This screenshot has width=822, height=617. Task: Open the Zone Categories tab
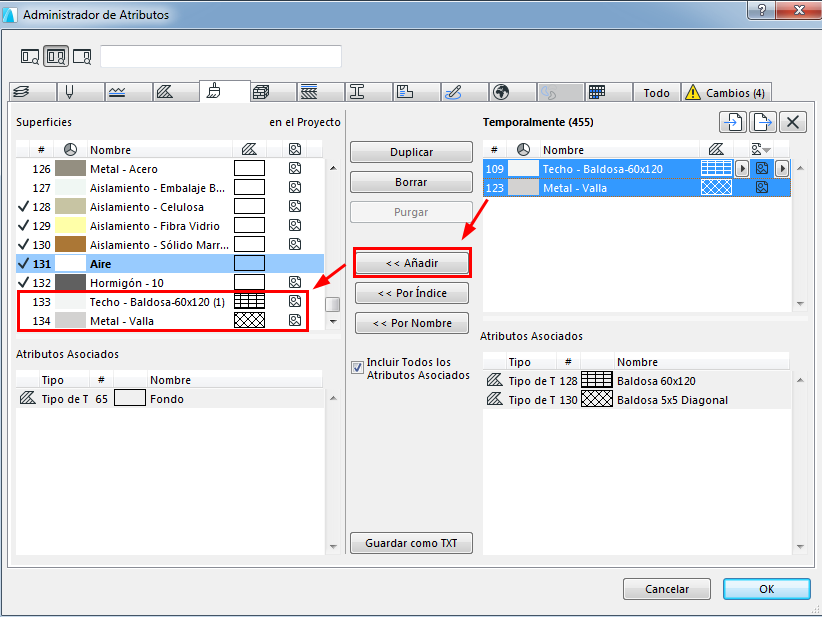pos(417,92)
